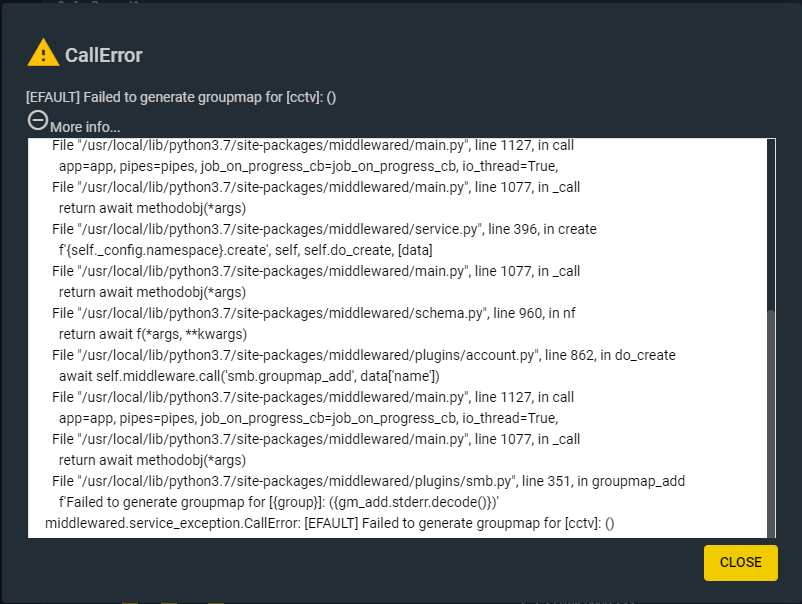Image resolution: width=802 pixels, height=604 pixels.
Task: Click the gm_add.stderr.decode code line
Action: coord(279,502)
